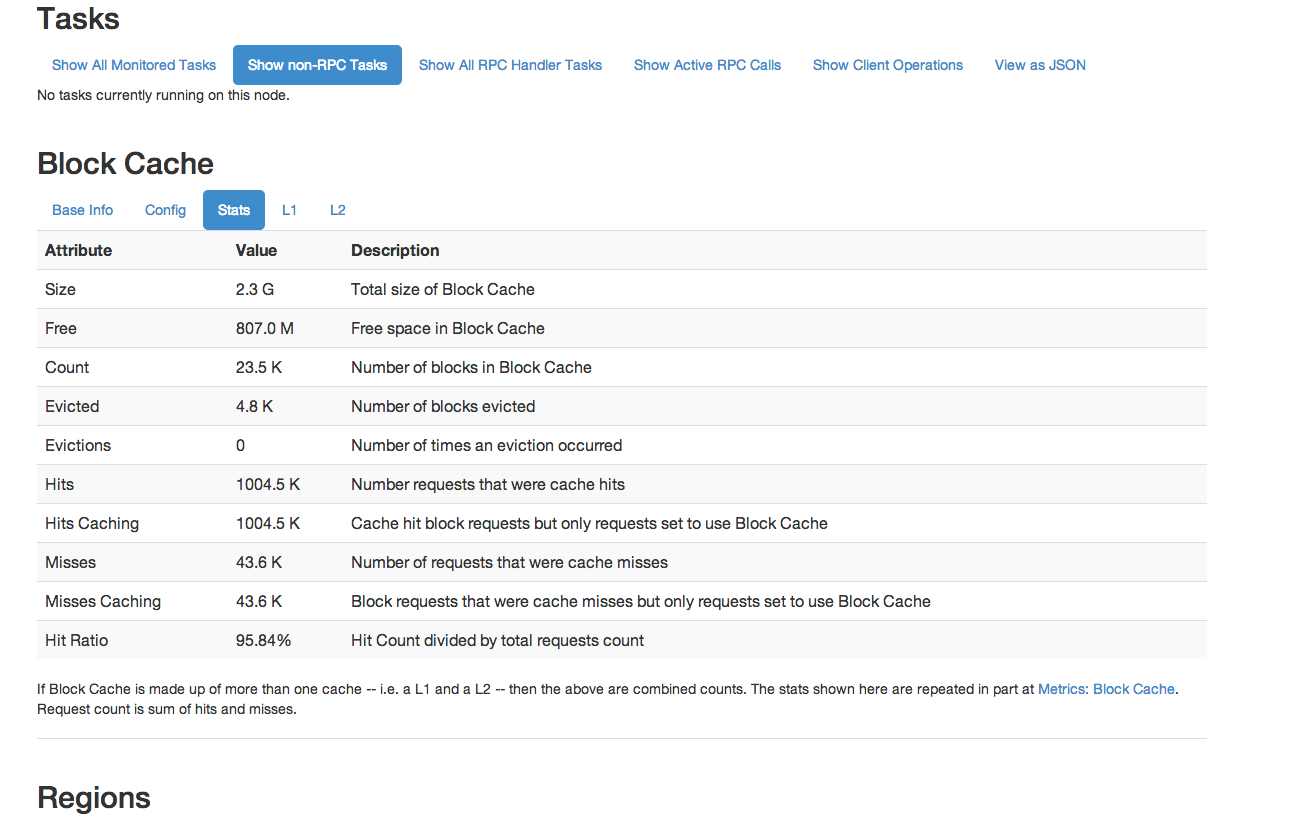Viewport: 1294px width, 816px height.
Task: Click the Hit Ratio value 95.84%
Action: [263, 640]
